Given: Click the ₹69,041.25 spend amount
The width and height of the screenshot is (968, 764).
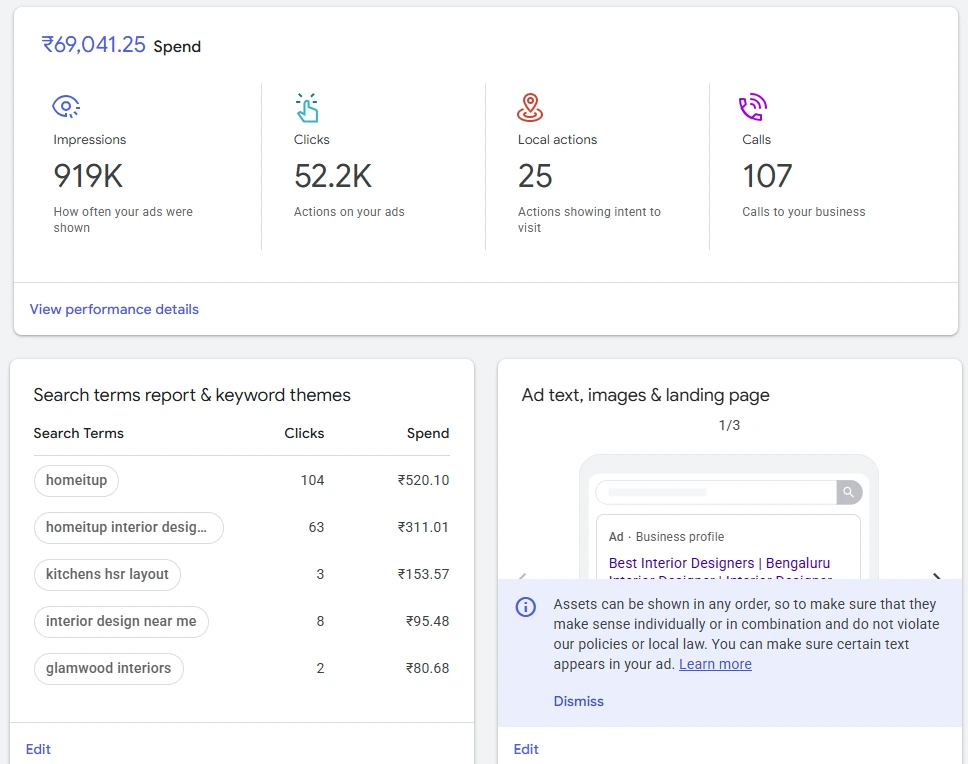Looking at the screenshot, I should (x=93, y=44).
